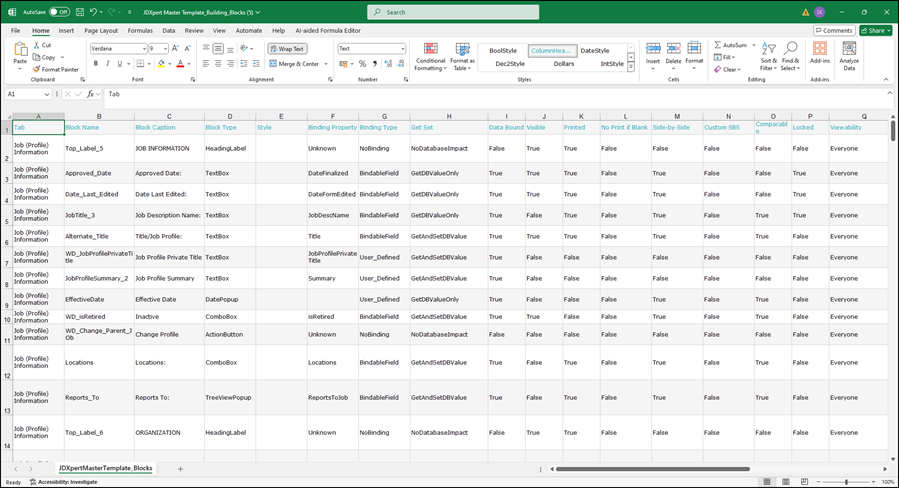The height and width of the screenshot is (488, 899).
Task: Open the Text number format dropdown
Action: point(402,49)
